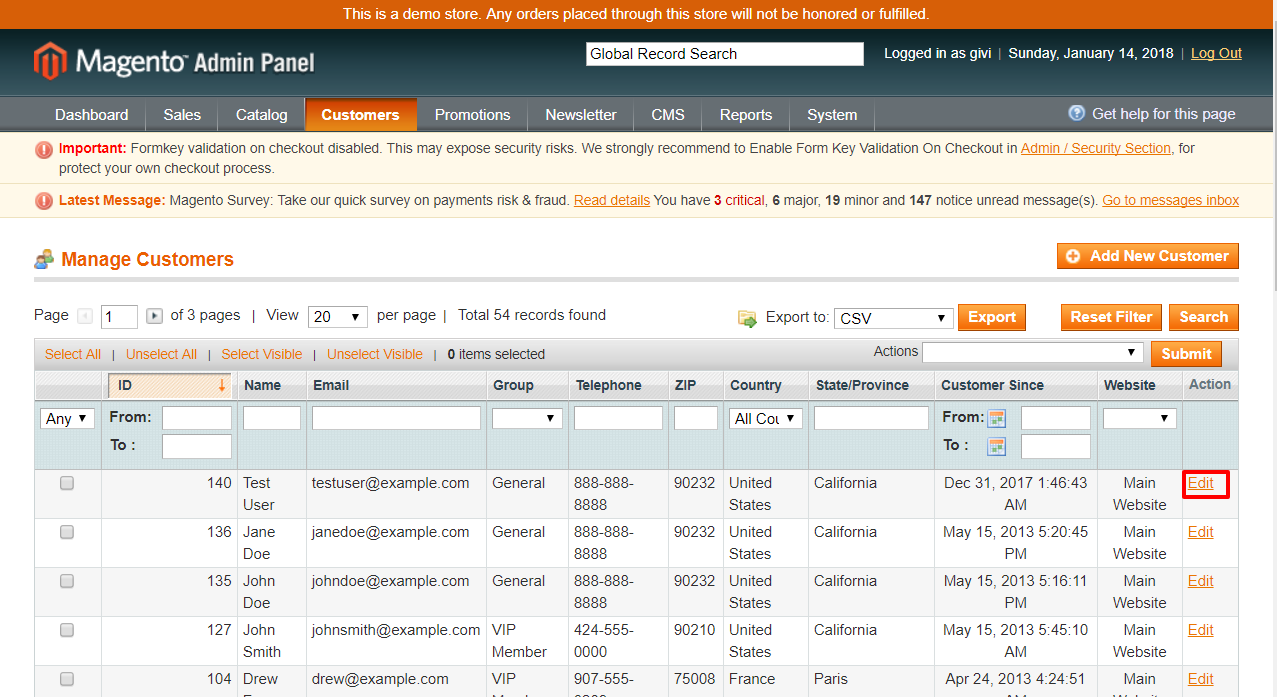Click Select Visible link

(262, 354)
